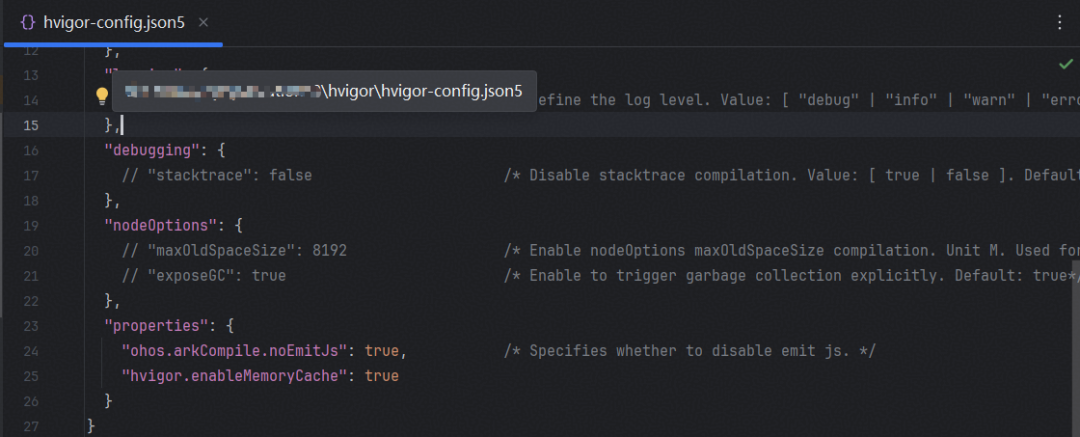The image size is (1080, 437).
Task: Click line number 19 in the gutter
Action: point(32,225)
